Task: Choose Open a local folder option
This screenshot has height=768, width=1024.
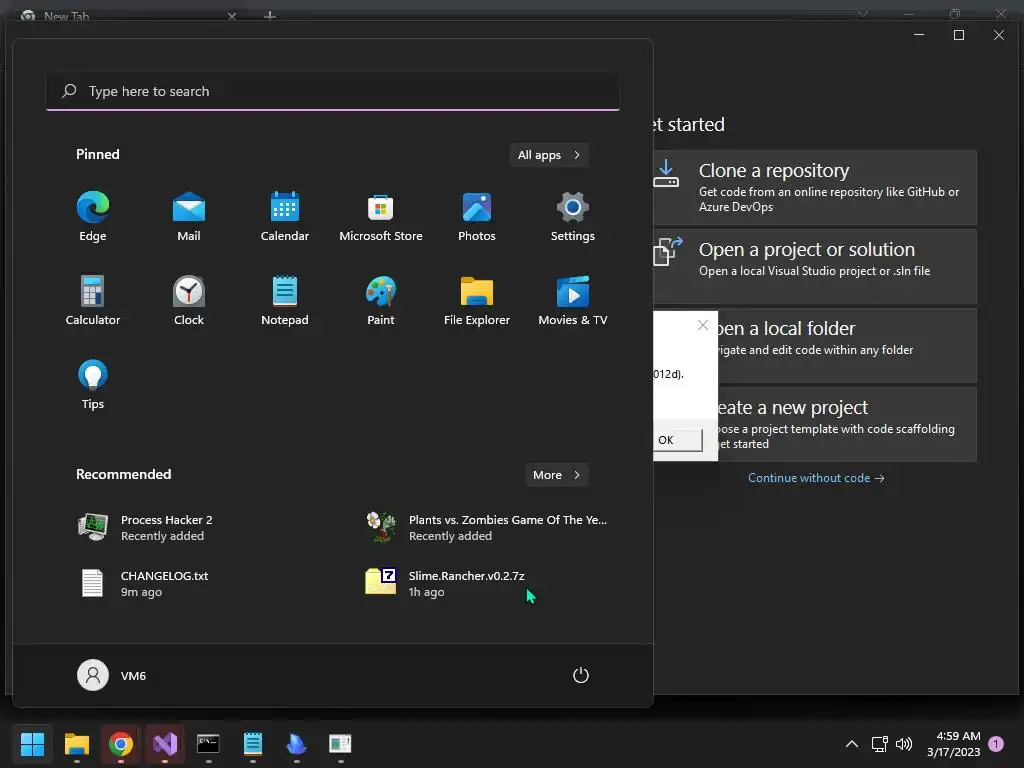Action: click(847, 345)
